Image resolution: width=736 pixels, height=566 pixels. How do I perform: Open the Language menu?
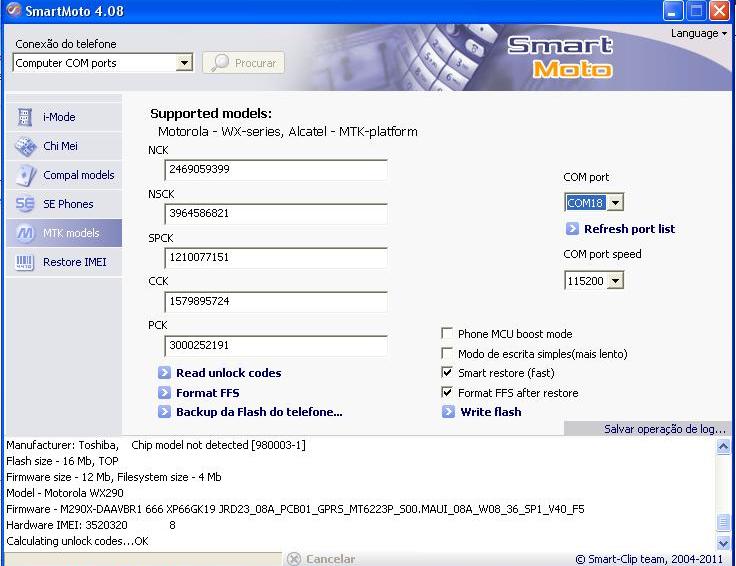click(x=699, y=33)
